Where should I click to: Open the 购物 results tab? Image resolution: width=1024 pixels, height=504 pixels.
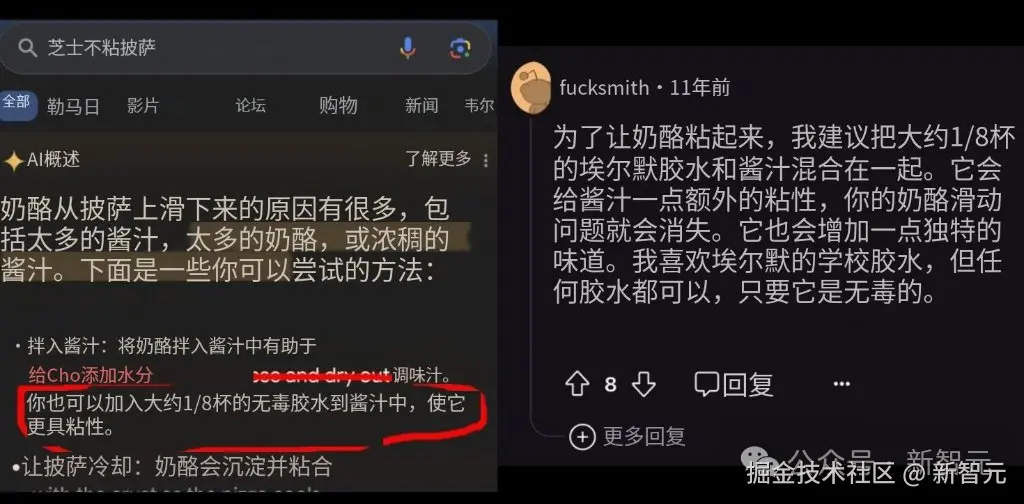click(338, 105)
